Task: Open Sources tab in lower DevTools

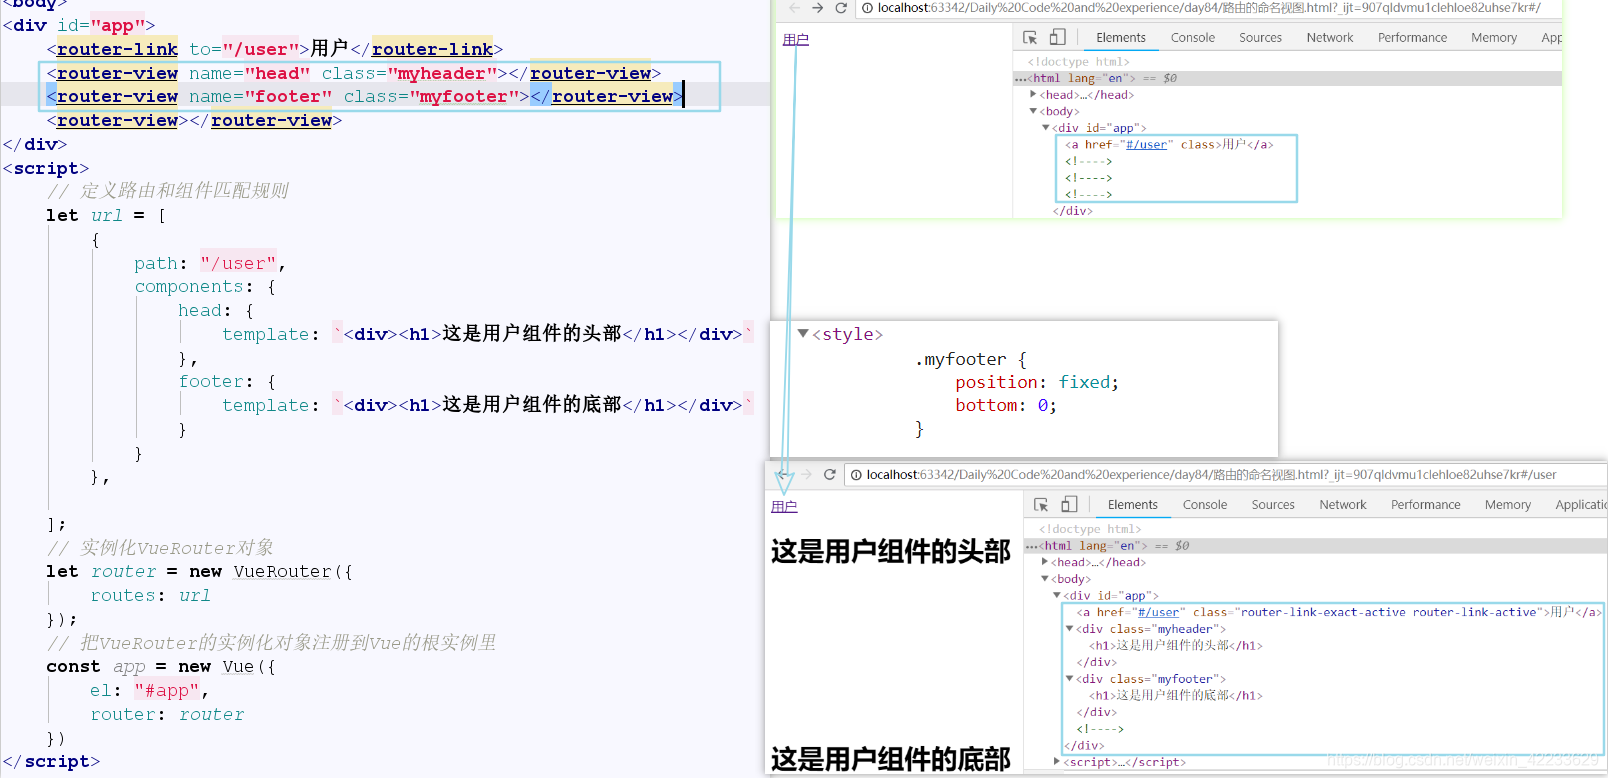Action: tap(1273, 505)
